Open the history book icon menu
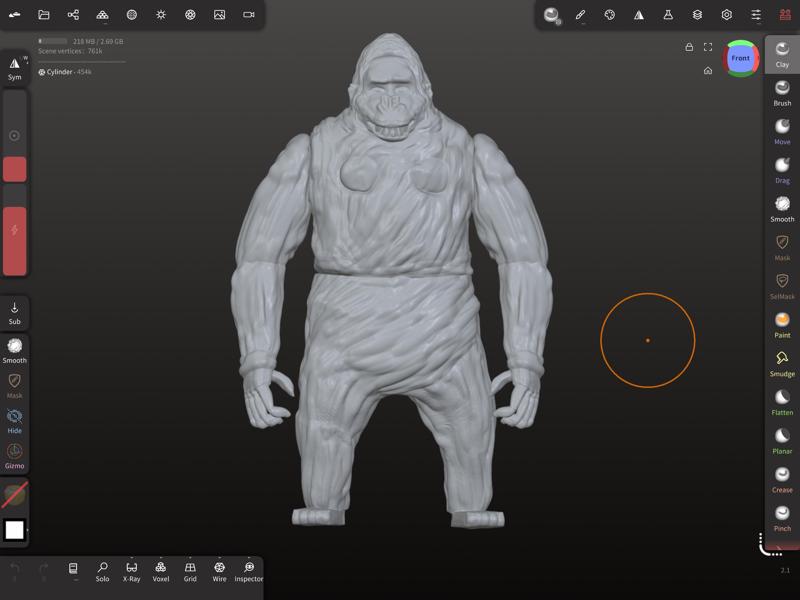Screen dimensions: 800x600 point(73,570)
